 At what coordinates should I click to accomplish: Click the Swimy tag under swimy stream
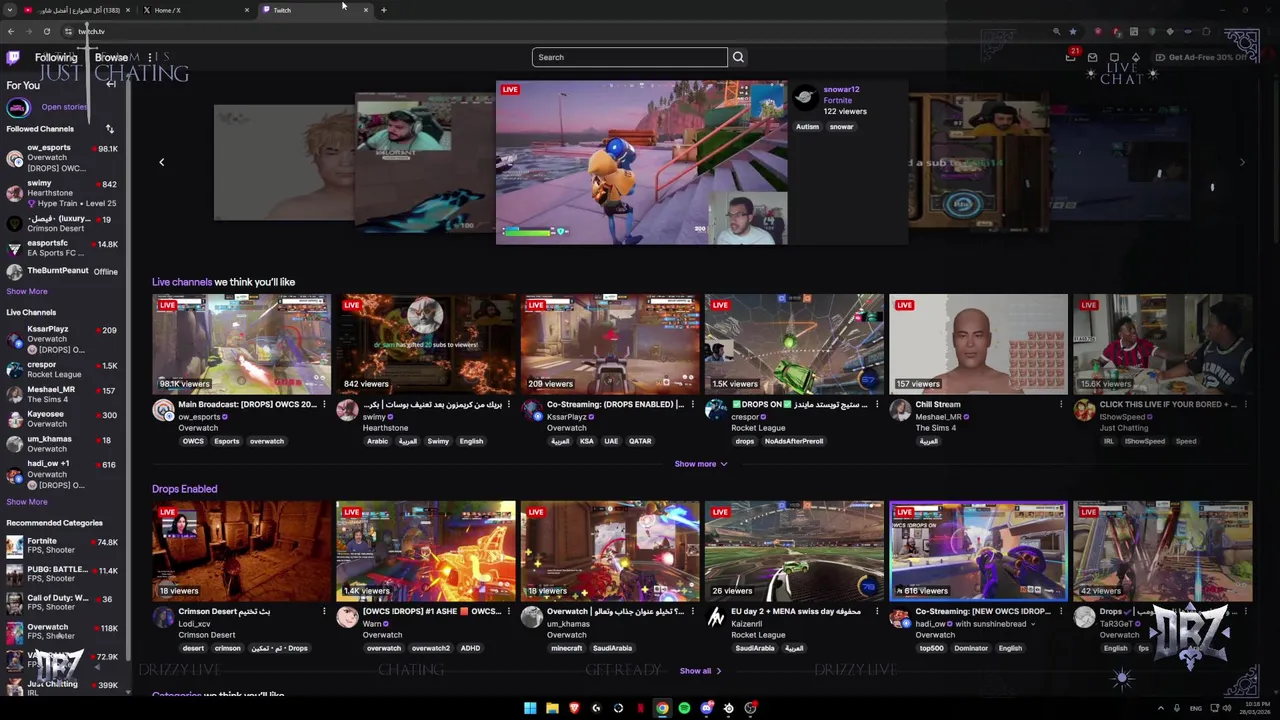pos(438,441)
